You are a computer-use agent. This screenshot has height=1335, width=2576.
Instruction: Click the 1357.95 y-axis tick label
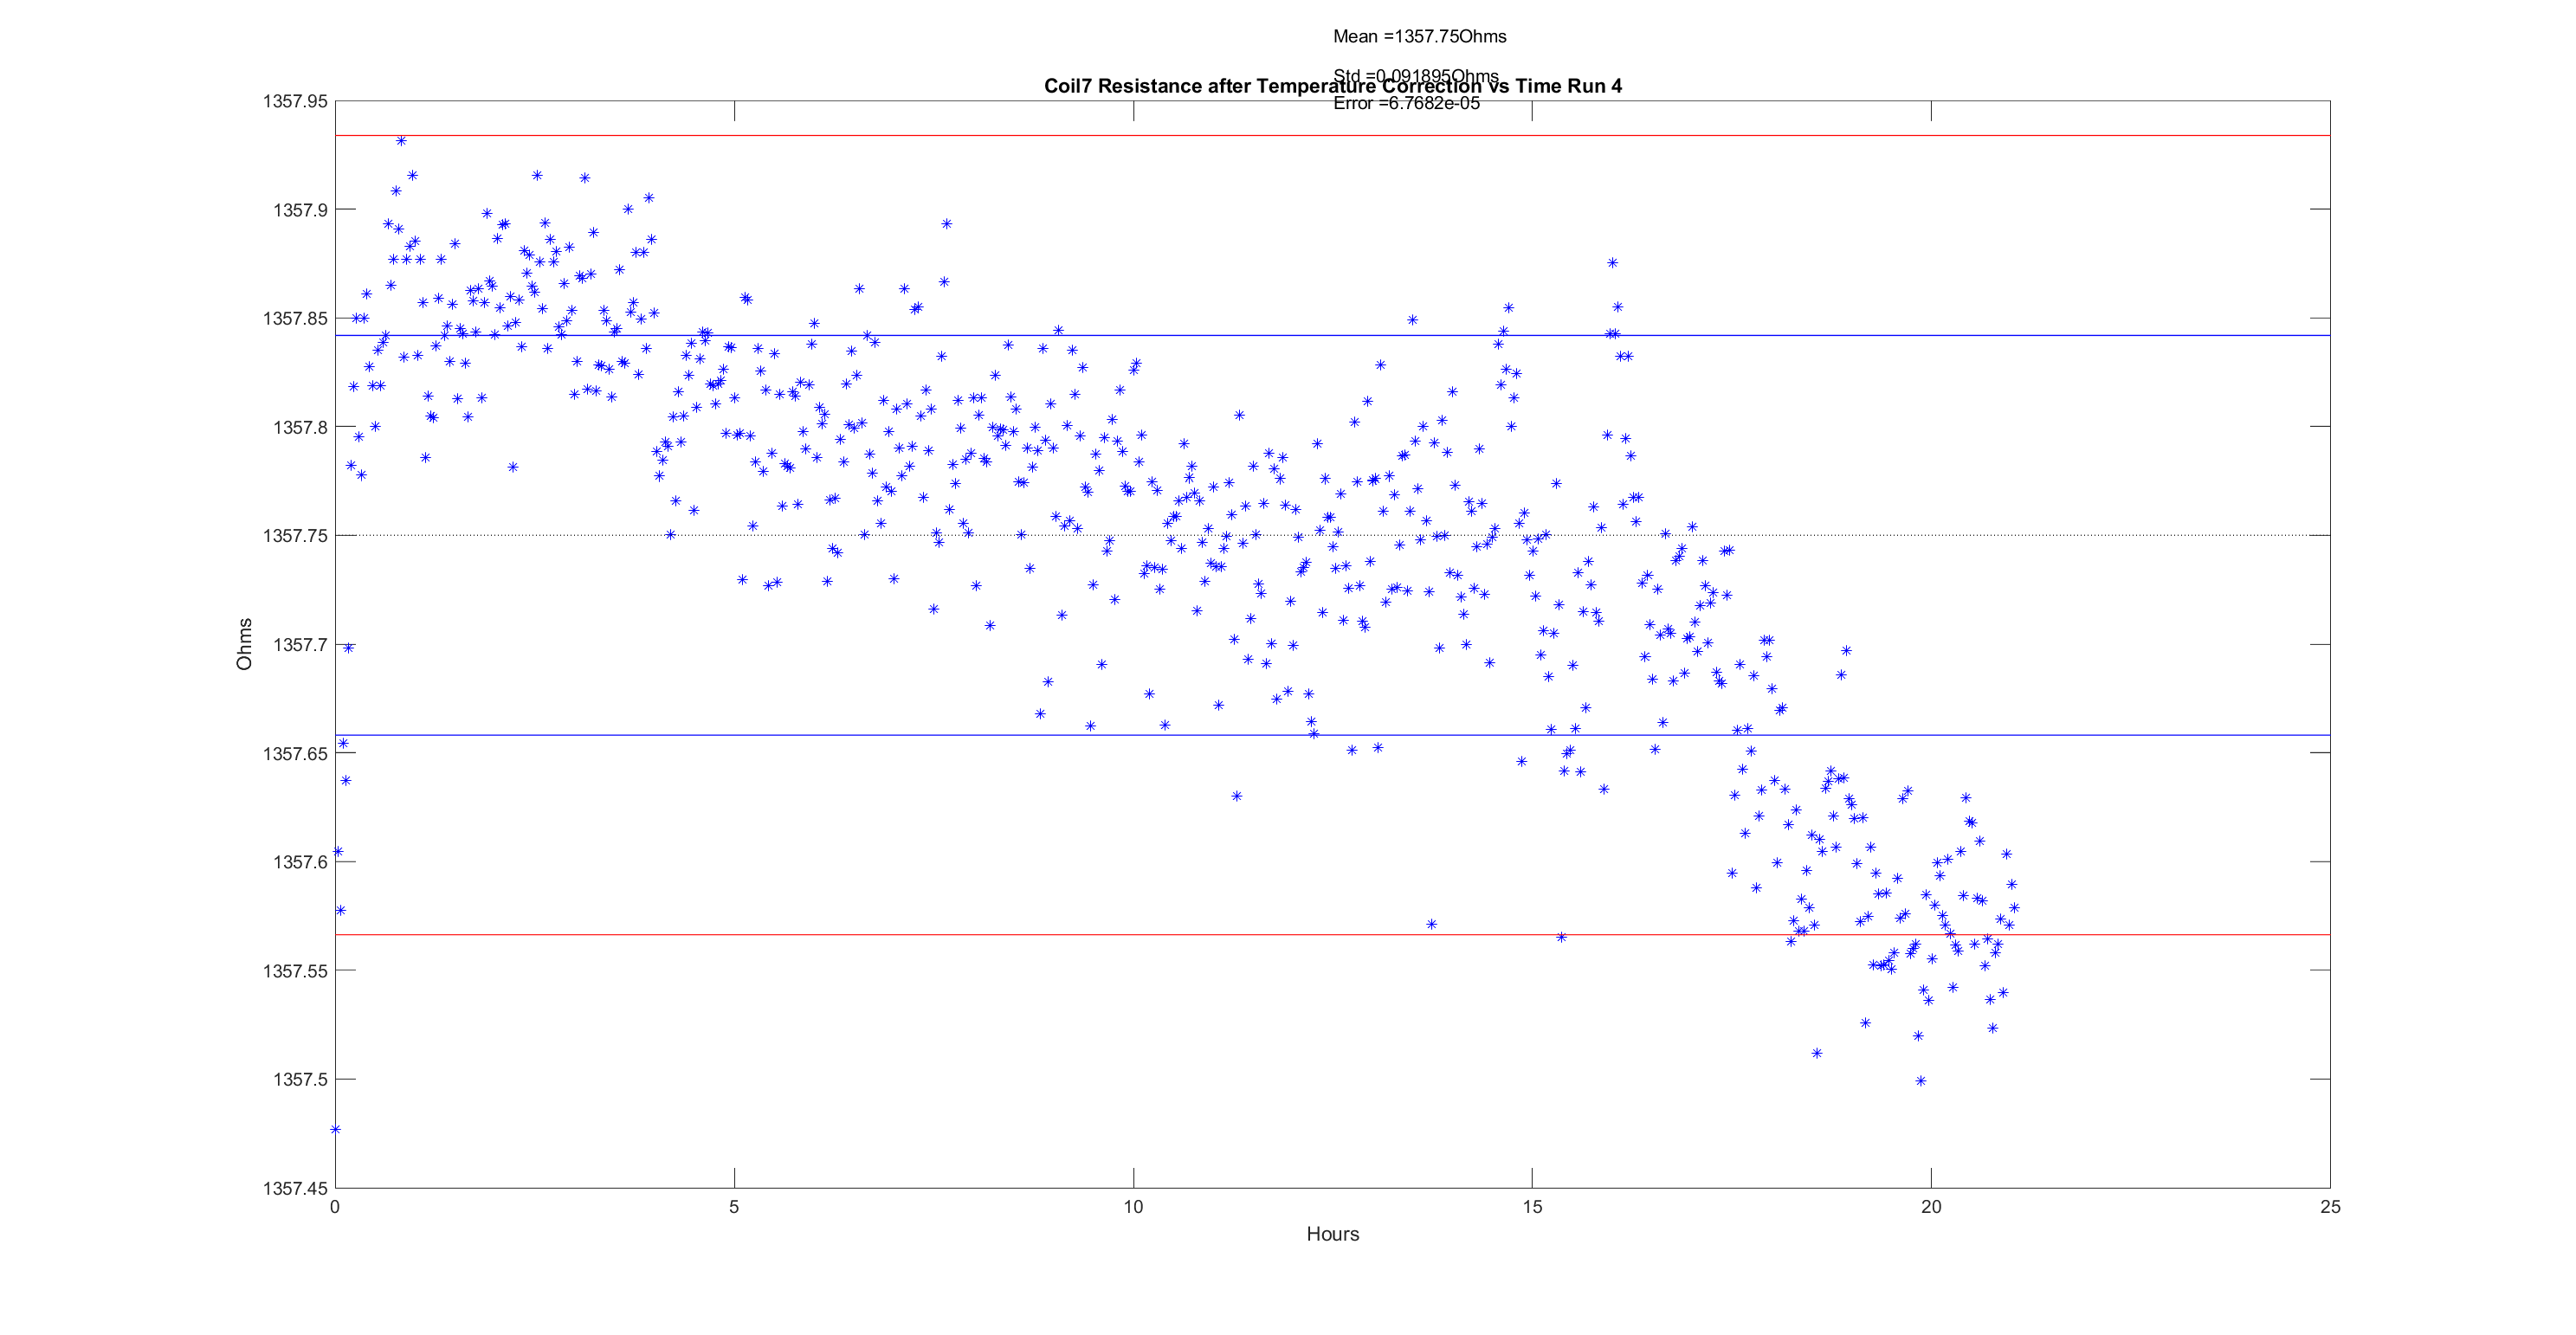[294, 102]
